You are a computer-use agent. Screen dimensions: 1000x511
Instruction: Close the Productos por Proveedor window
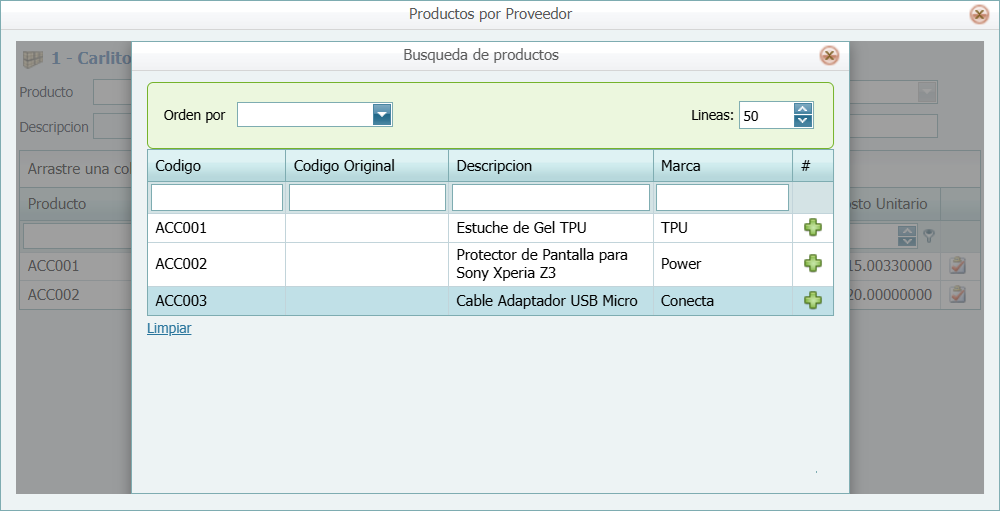[x=979, y=14]
